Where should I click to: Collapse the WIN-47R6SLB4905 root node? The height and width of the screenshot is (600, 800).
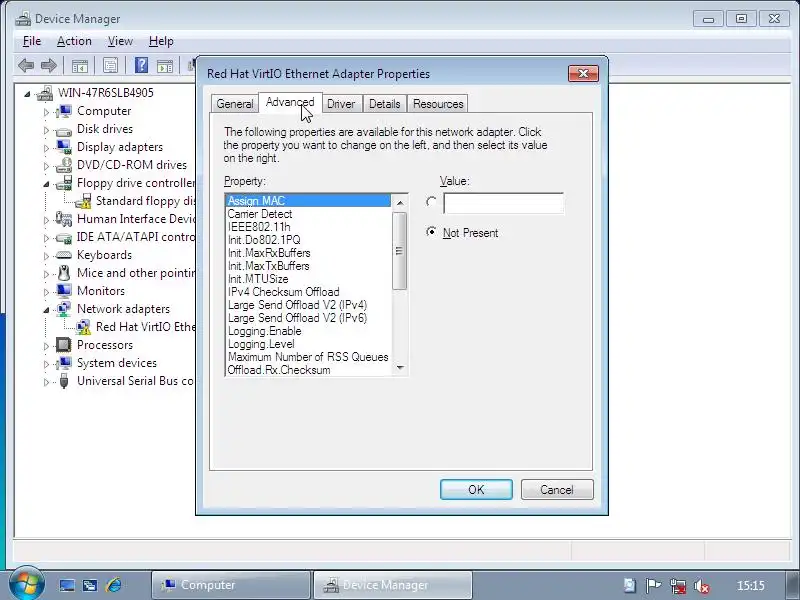pos(27,94)
